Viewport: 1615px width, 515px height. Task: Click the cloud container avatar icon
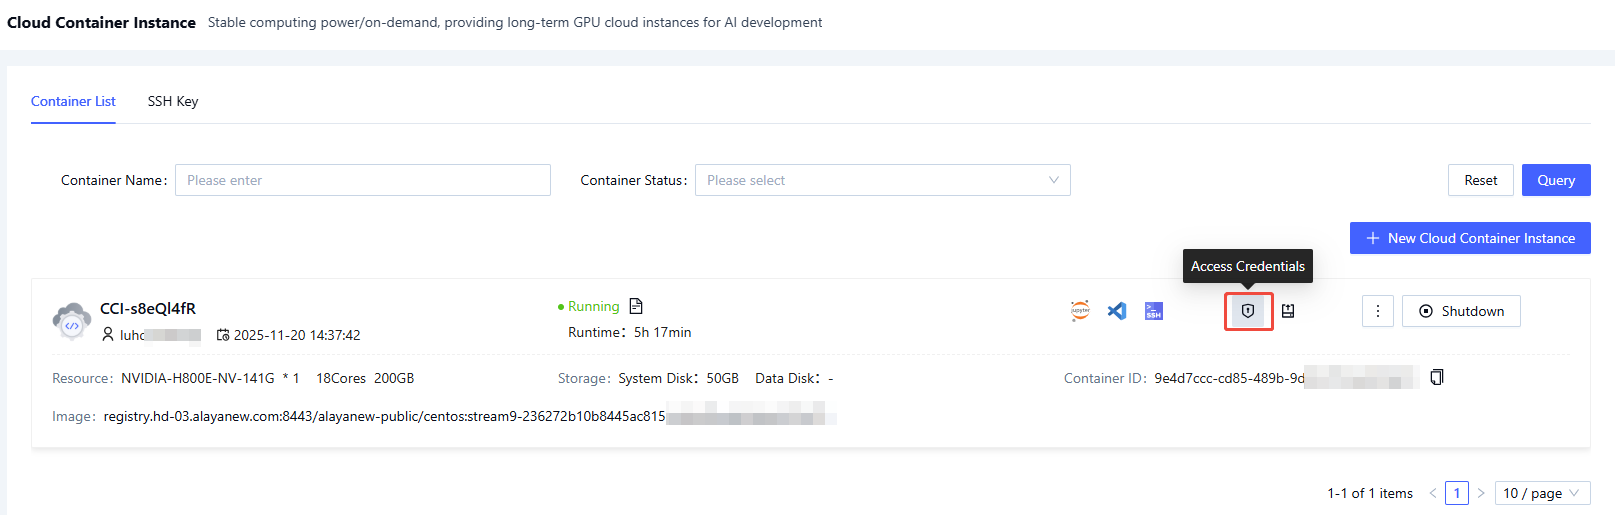72,321
